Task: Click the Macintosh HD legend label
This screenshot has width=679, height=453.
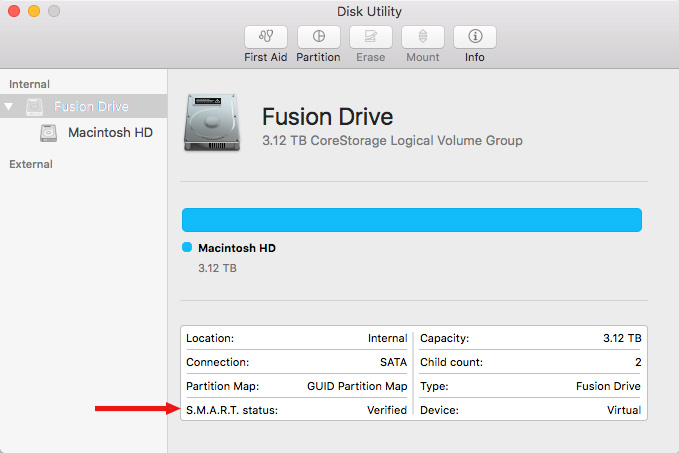Action: pyautogui.click(x=237, y=248)
